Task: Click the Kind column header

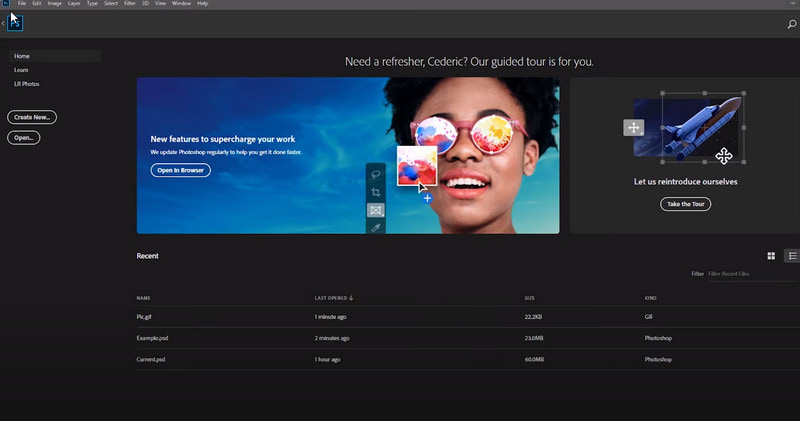Action: (651, 298)
